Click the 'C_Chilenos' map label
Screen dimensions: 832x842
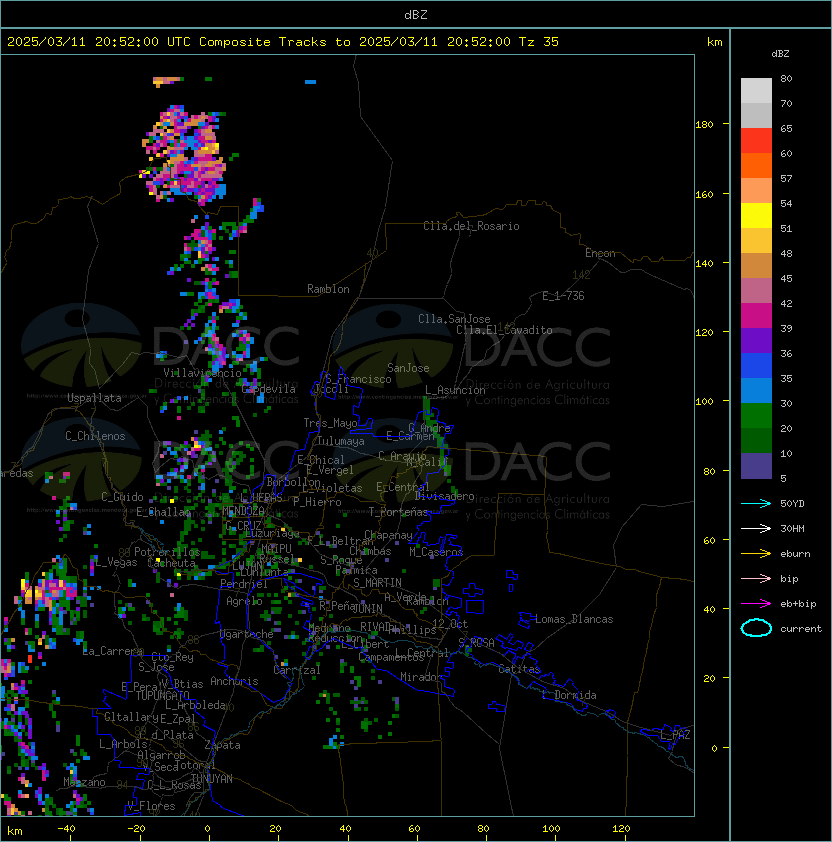(x=95, y=436)
